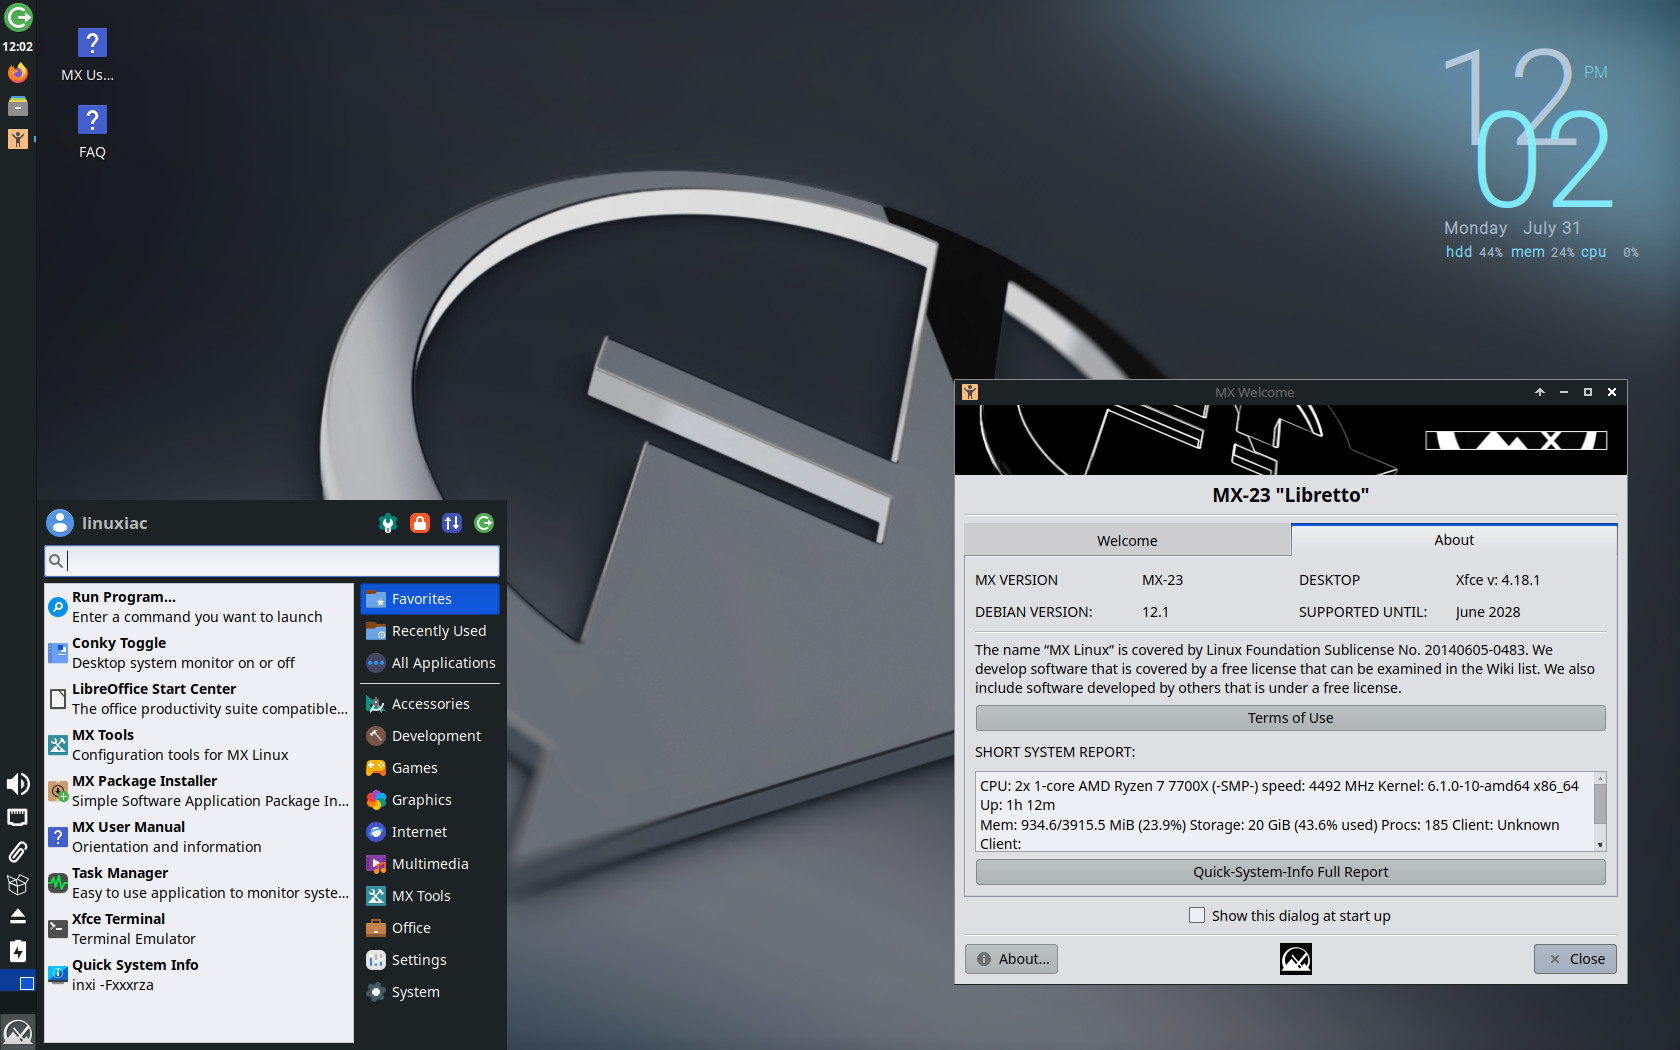Switch to the Welcome tab
The width and height of the screenshot is (1680, 1050).
coord(1127,540)
